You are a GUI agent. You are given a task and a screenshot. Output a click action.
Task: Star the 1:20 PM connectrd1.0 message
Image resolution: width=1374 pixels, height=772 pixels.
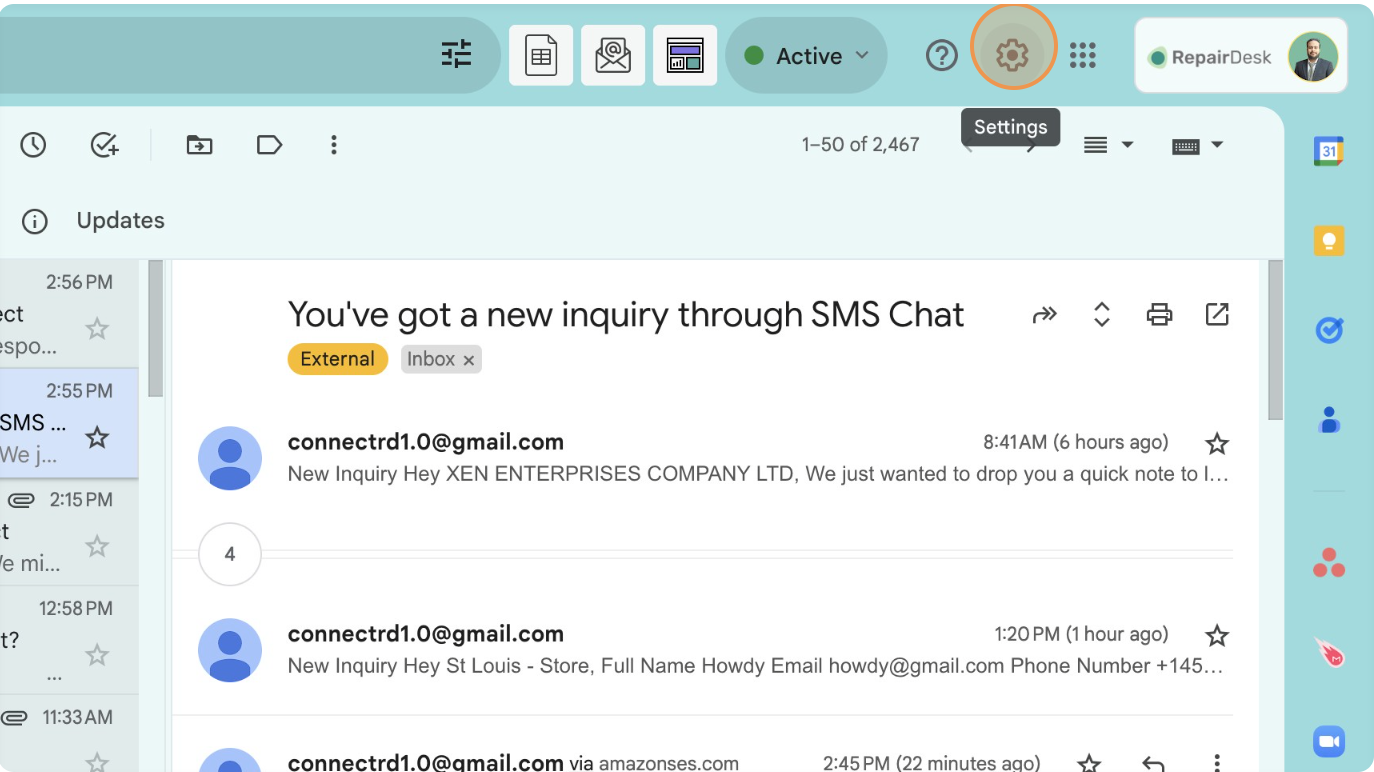tap(1216, 635)
